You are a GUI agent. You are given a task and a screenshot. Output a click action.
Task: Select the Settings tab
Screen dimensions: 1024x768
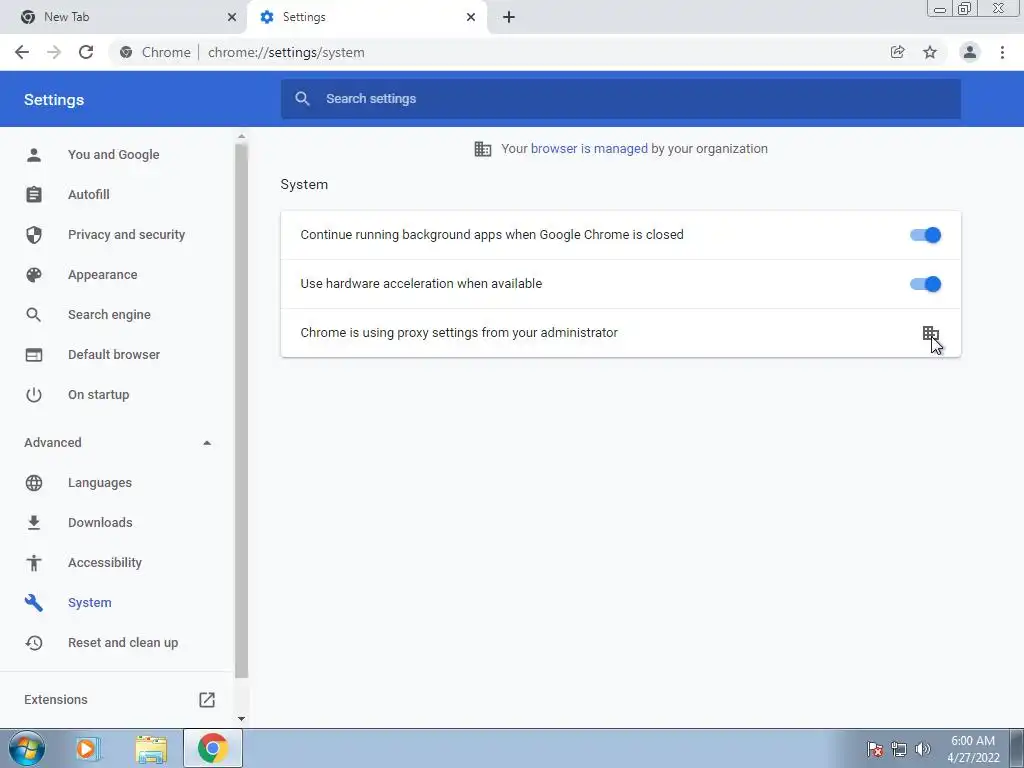tap(366, 17)
